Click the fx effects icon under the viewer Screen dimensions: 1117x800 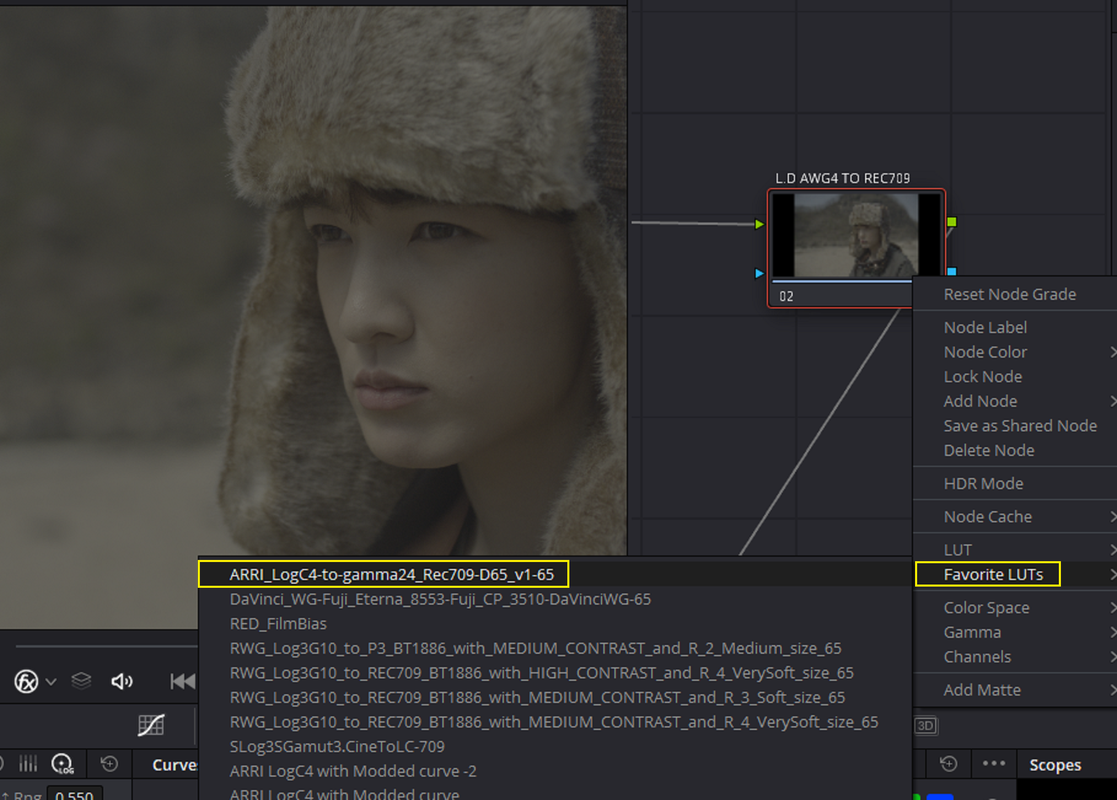coord(26,682)
